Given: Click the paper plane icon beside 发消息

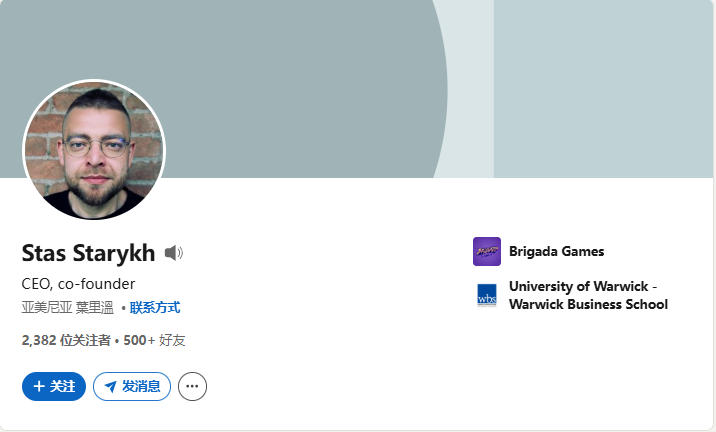Looking at the screenshot, I should [110, 386].
